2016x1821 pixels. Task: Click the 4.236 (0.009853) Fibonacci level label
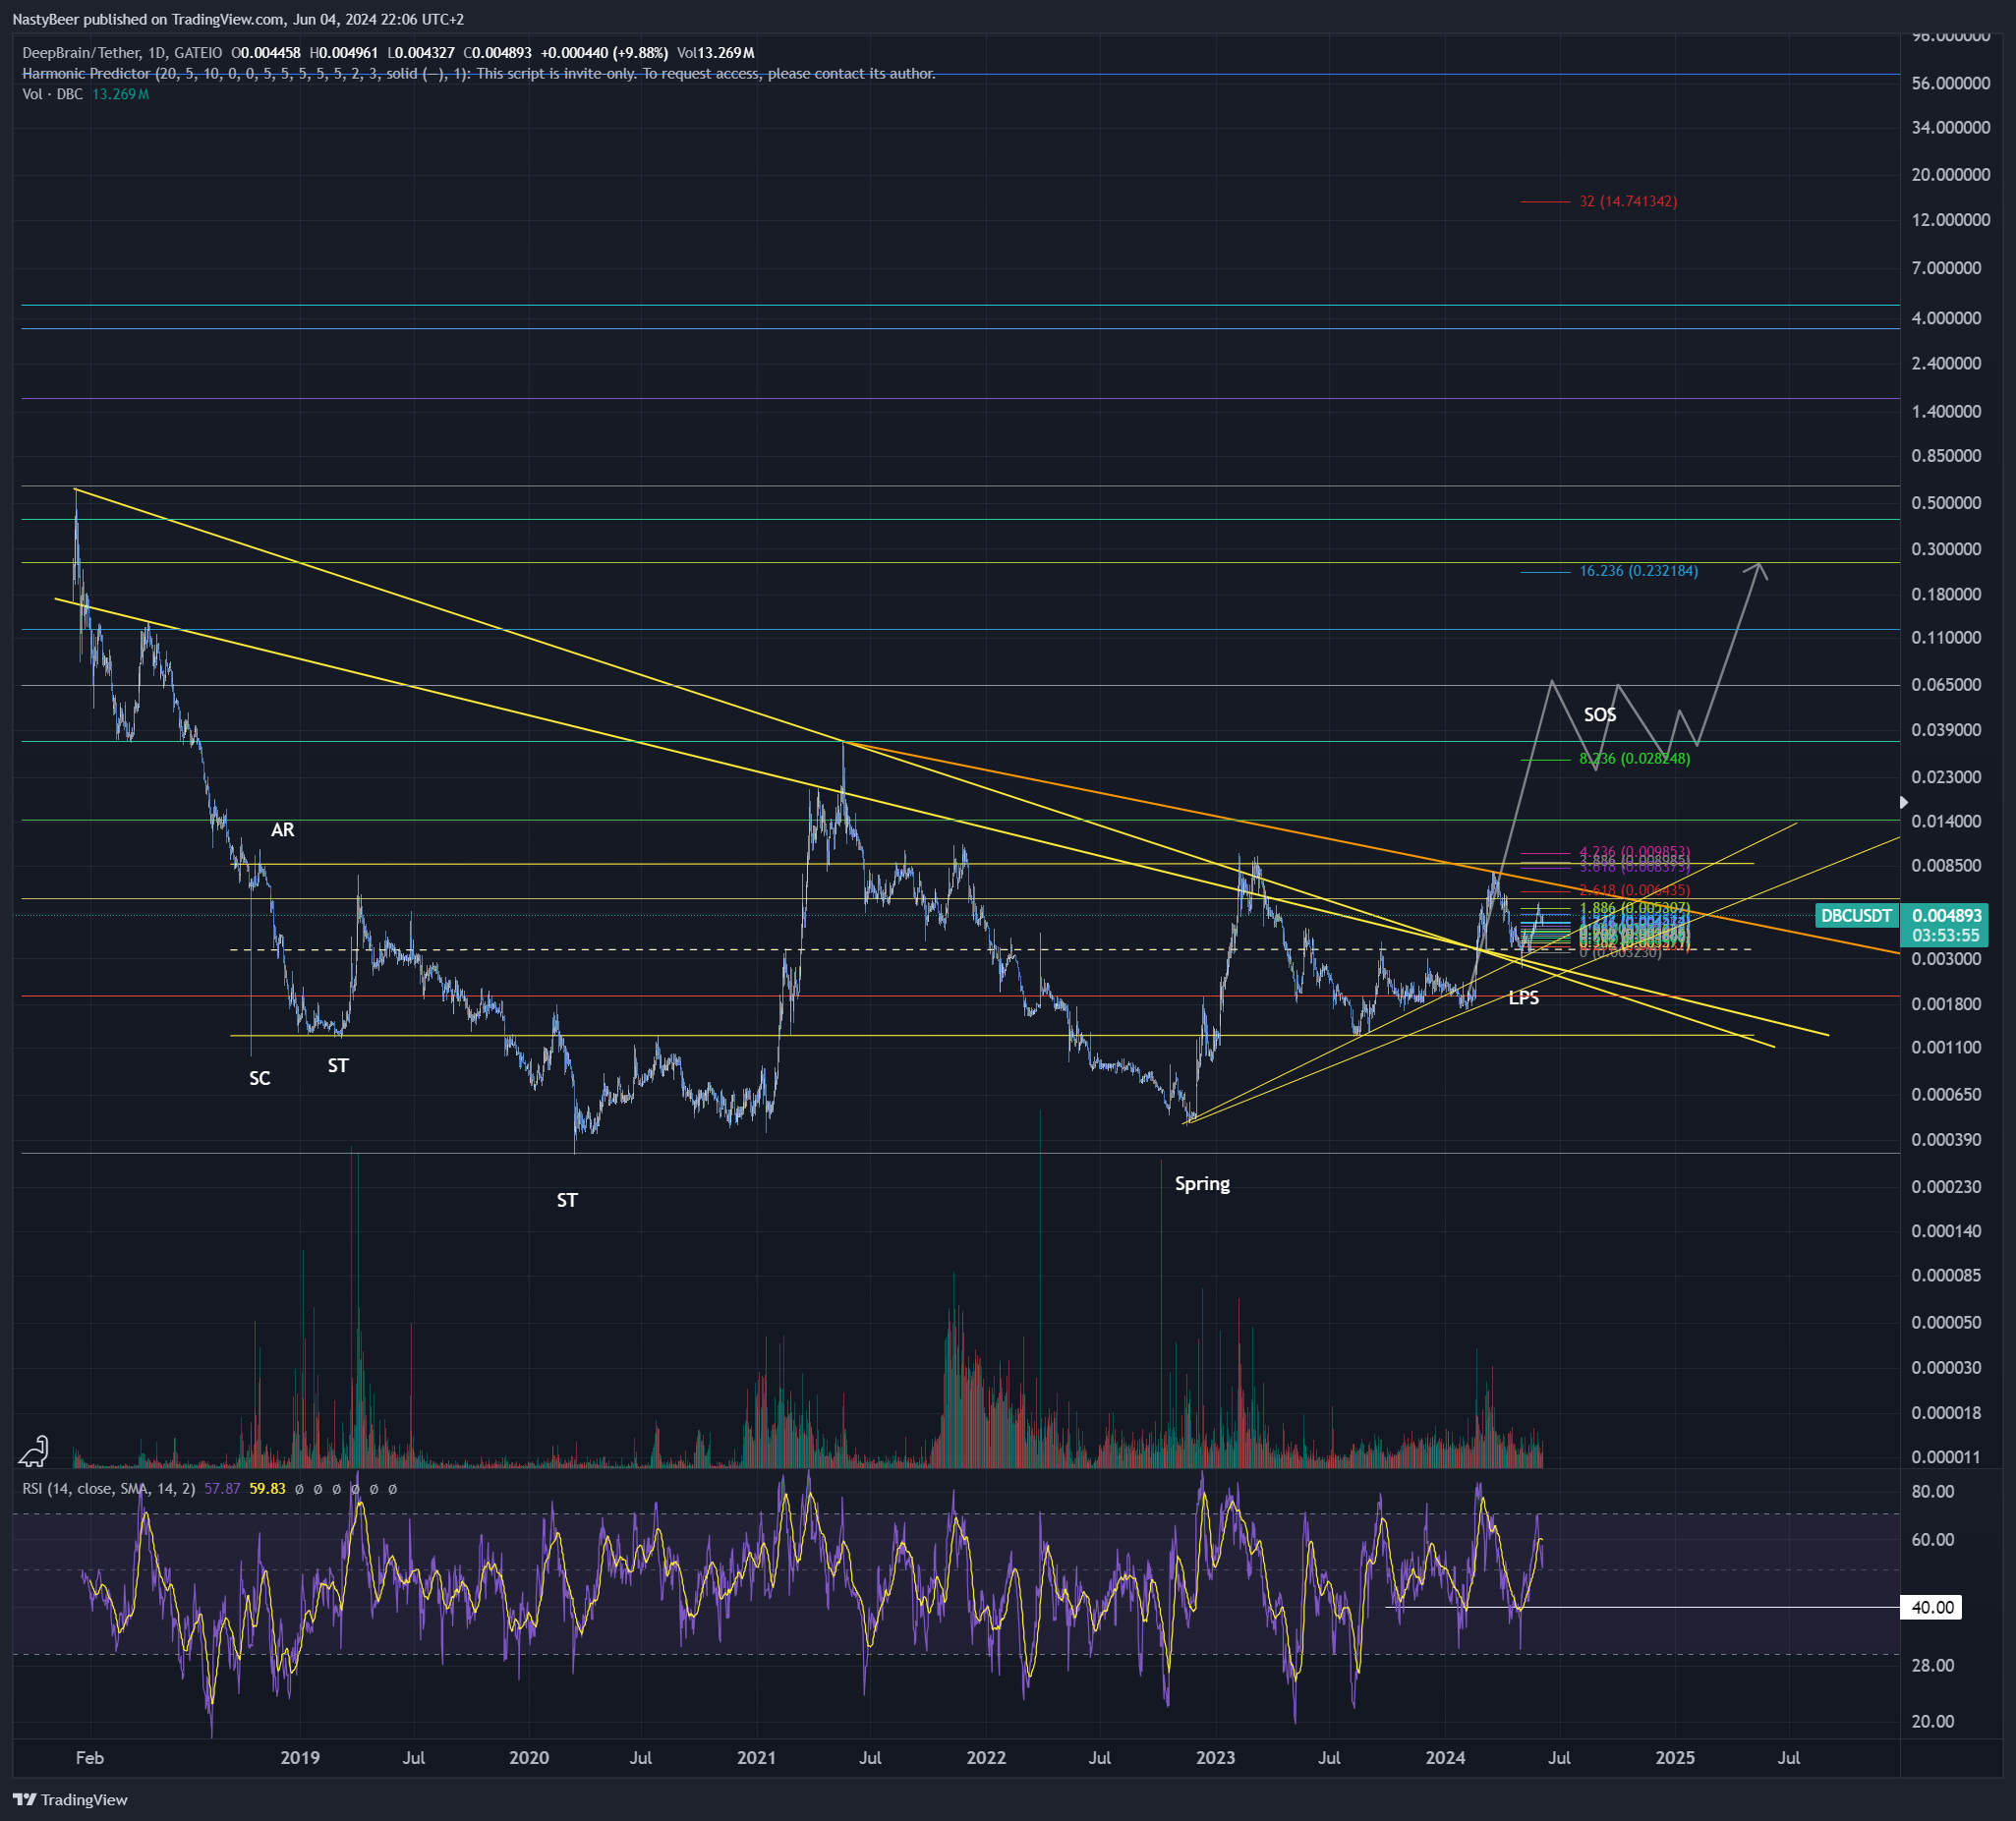(x=1634, y=852)
